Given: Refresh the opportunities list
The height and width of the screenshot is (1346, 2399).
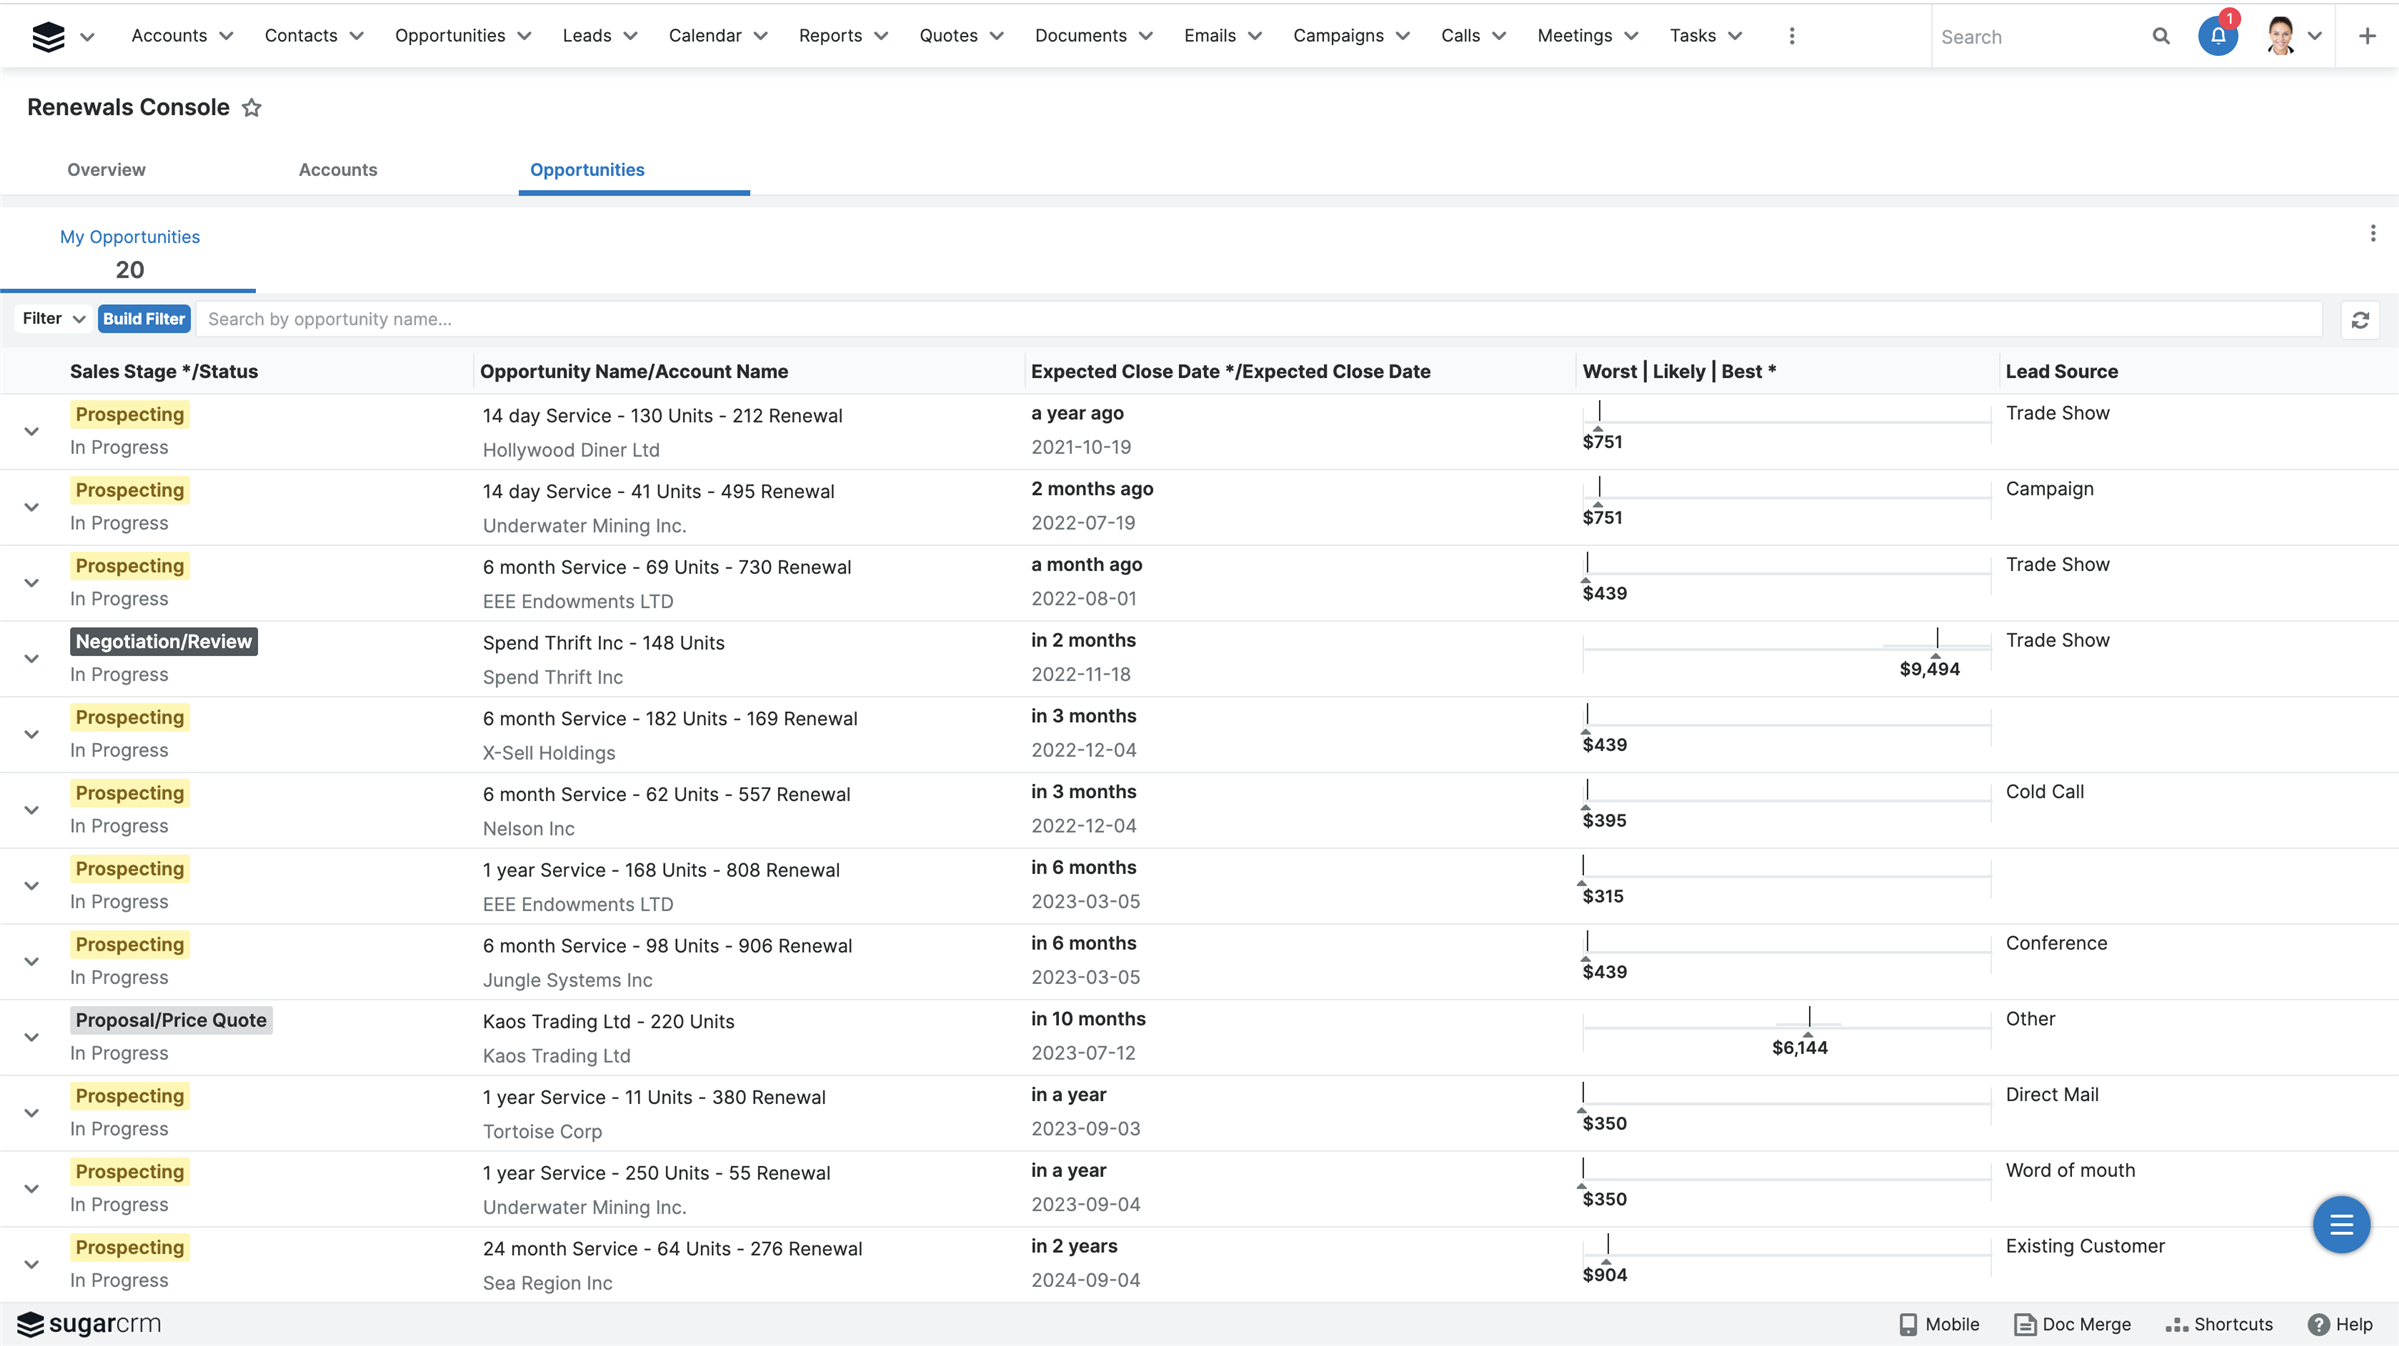Looking at the screenshot, I should coord(2360,320).
